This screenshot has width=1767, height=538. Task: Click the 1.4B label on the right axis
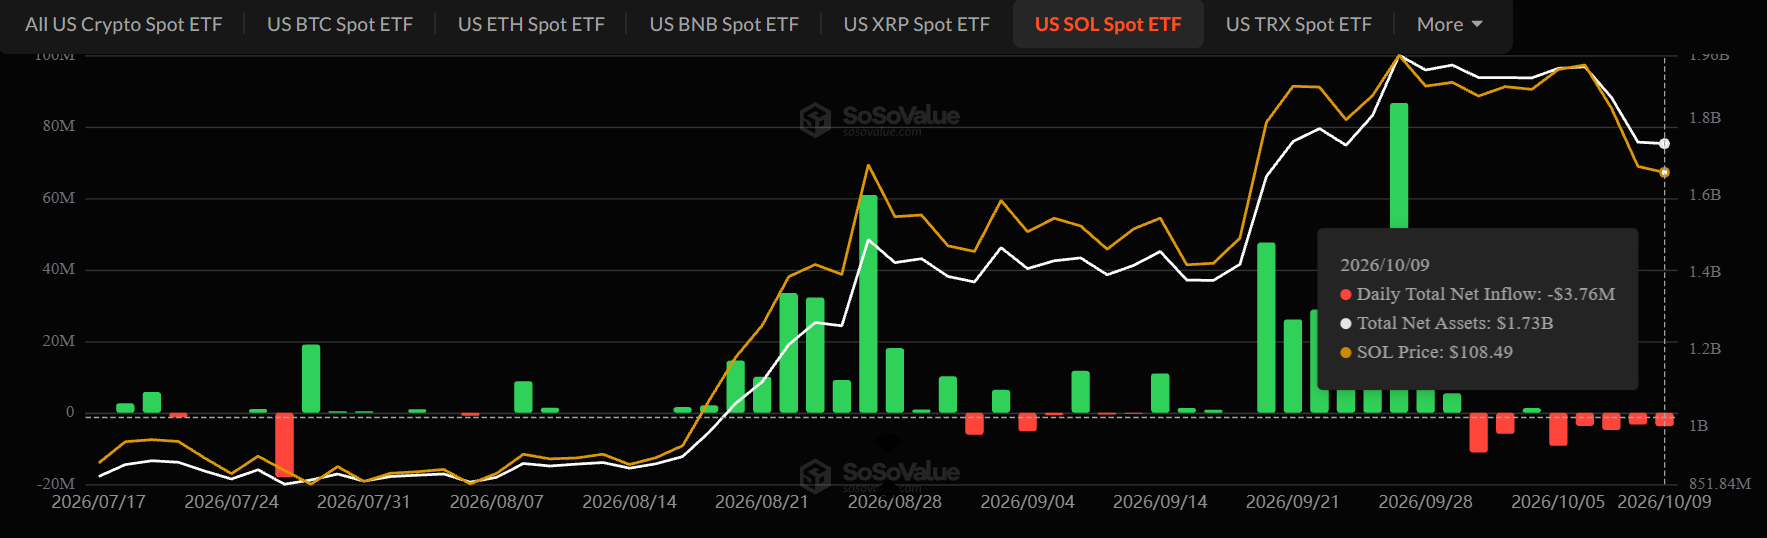(x=1705, y=272)
